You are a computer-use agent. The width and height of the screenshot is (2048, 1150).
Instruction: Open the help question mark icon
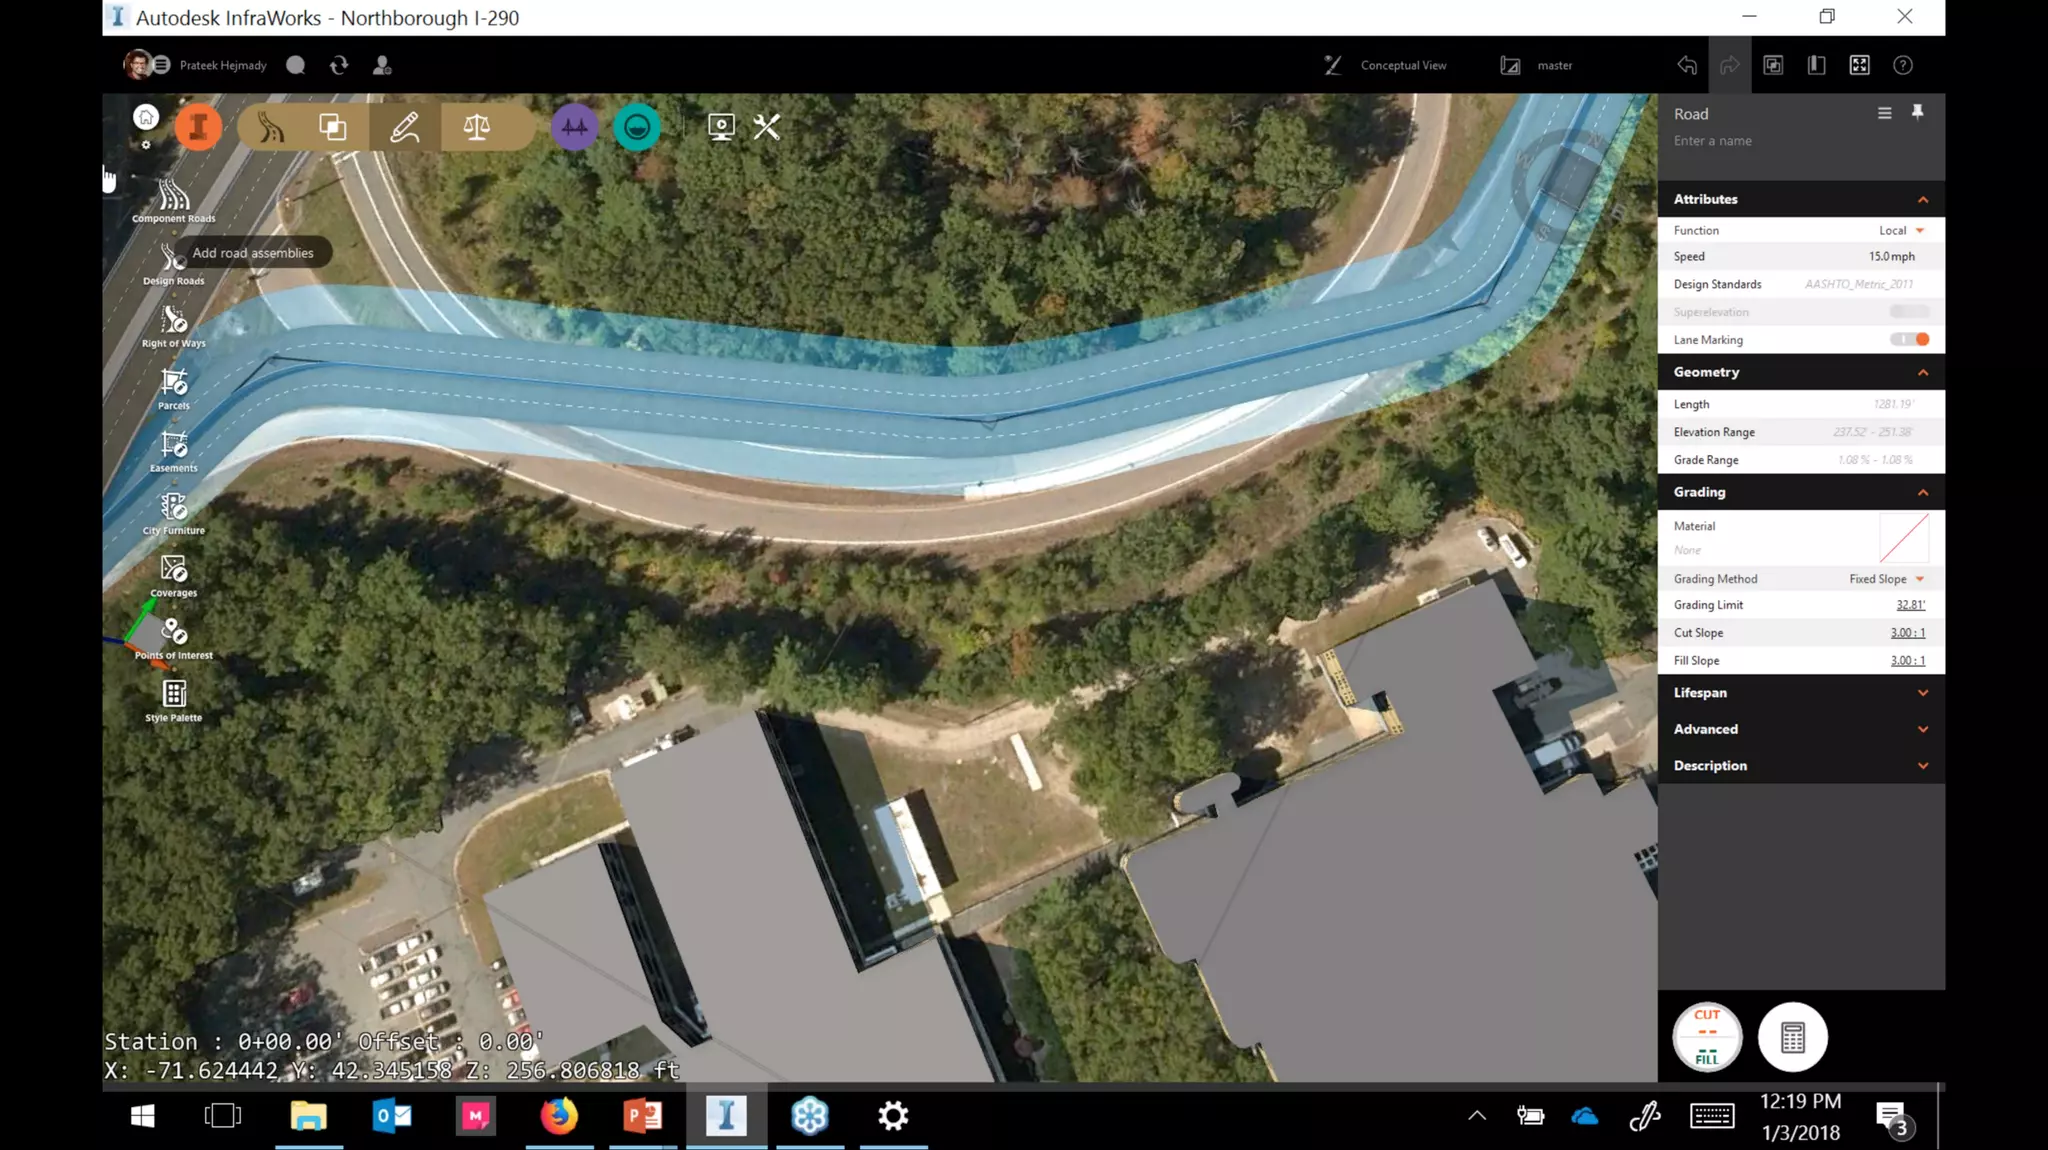tap(1903, 65)
